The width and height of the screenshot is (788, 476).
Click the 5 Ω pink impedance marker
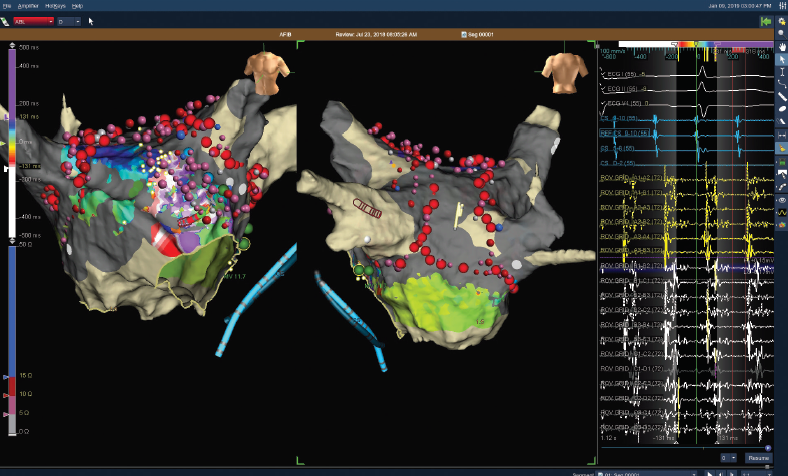coord(6,414)
